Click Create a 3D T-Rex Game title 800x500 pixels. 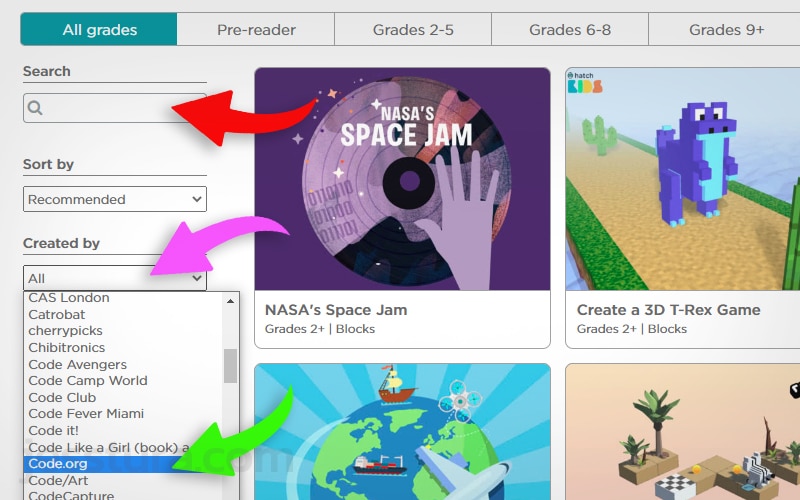coord(668,310)
